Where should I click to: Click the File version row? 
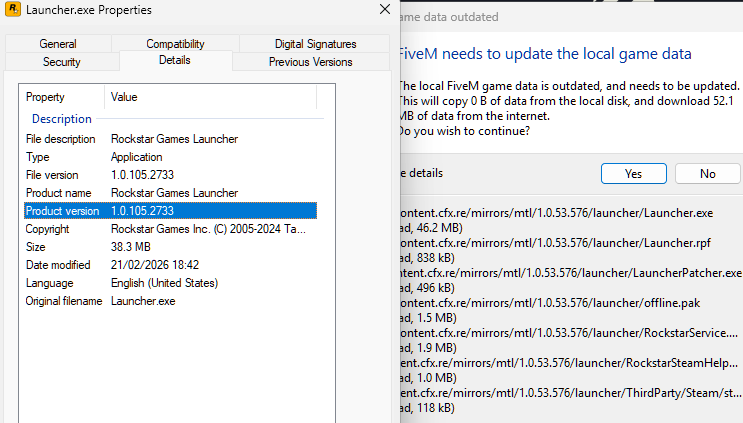coord(170,175)
